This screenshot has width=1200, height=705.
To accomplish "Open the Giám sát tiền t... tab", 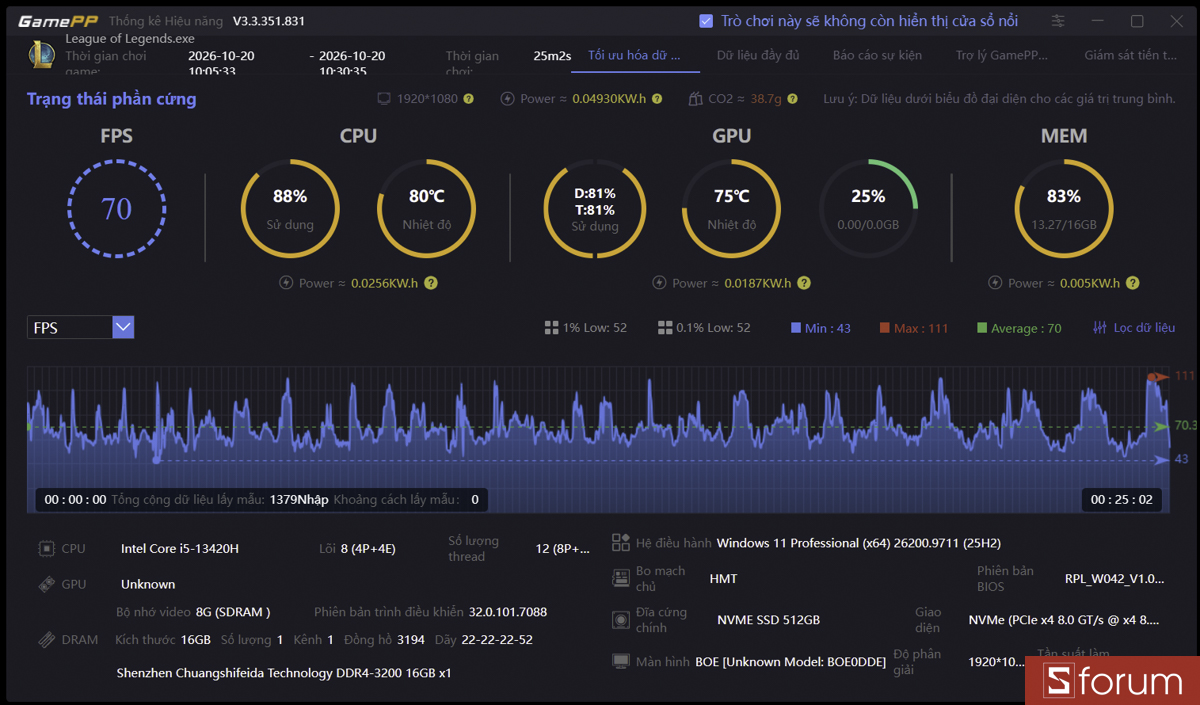I will point(1131,55).
